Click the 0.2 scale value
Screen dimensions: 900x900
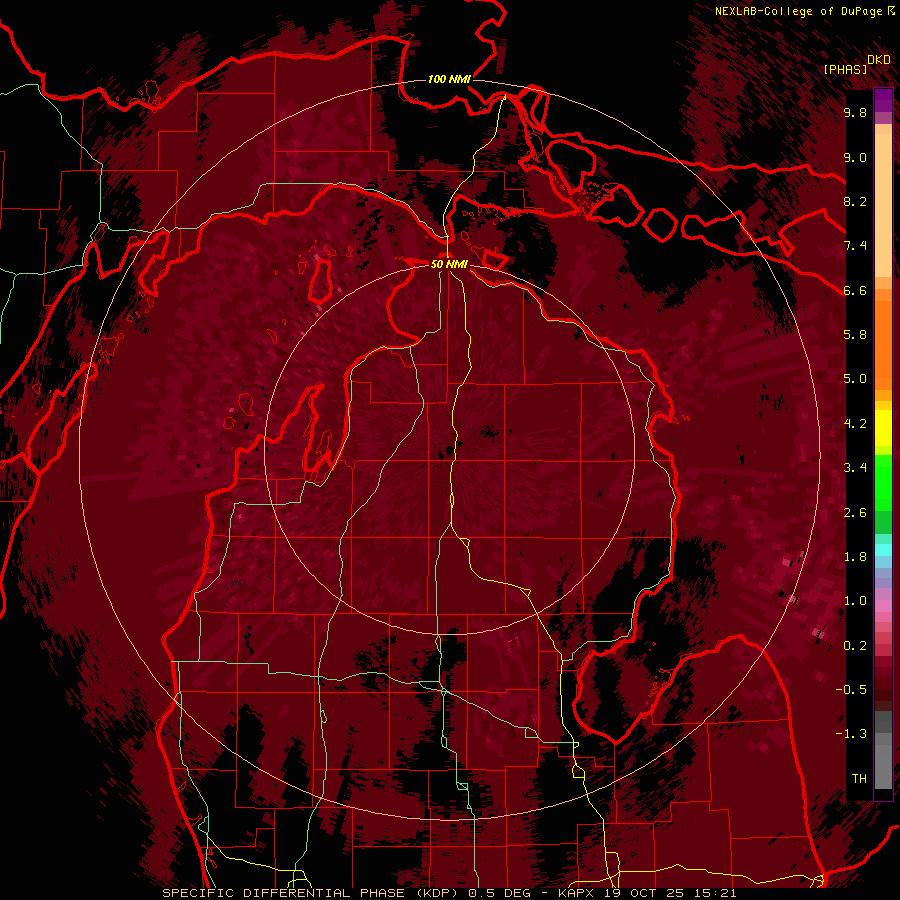[855, 646]
